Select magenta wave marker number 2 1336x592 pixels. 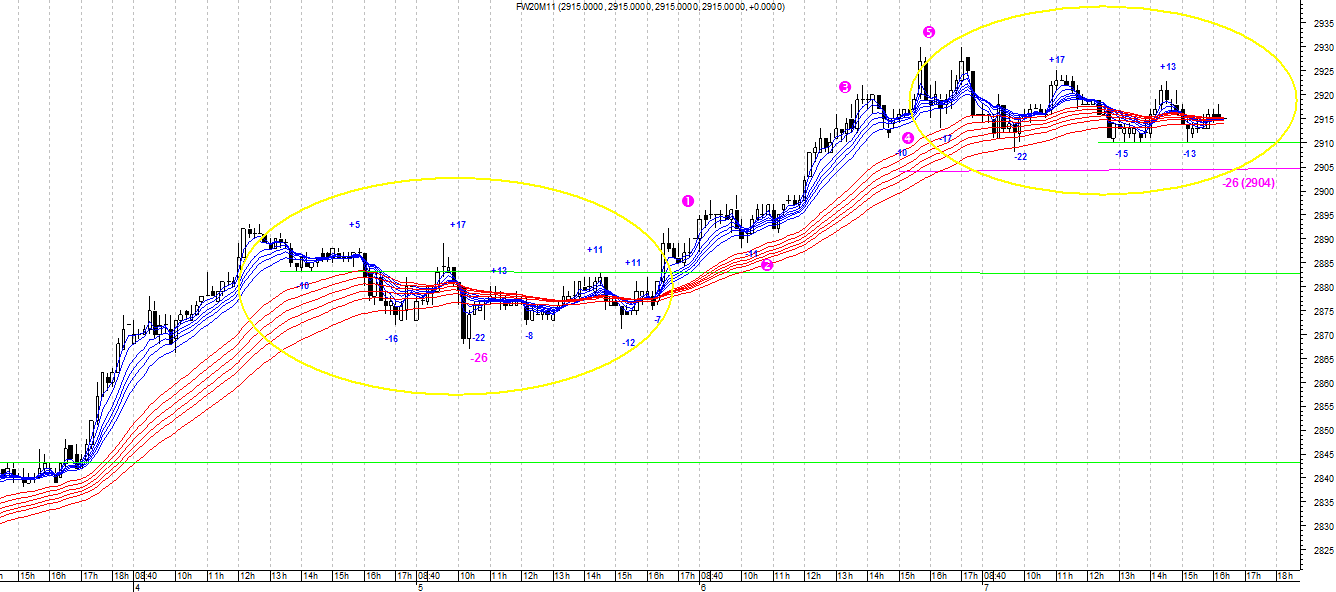767,265
